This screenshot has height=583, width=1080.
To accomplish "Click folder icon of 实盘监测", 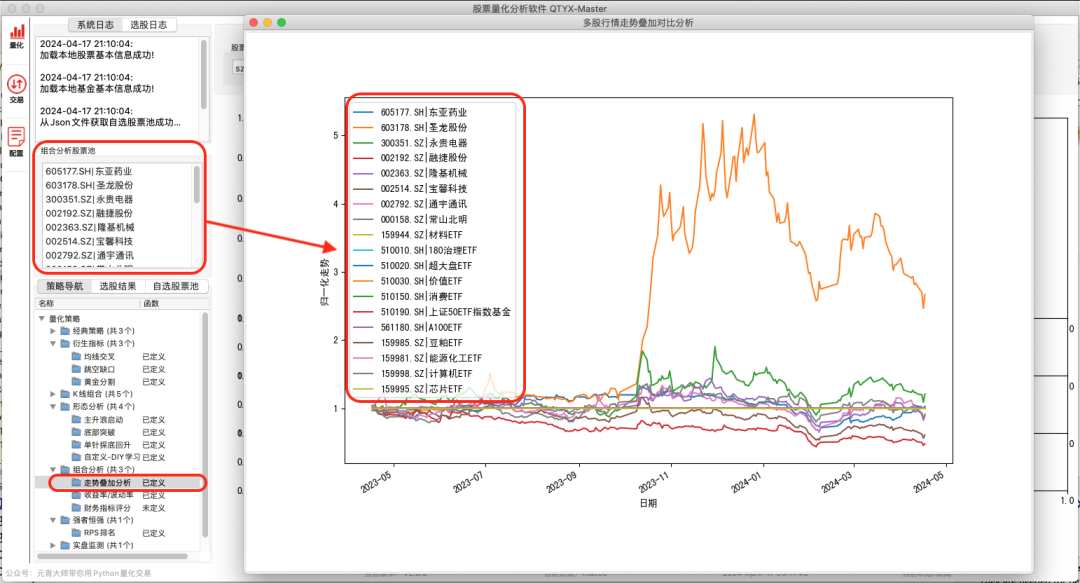I will coord(65,545).
